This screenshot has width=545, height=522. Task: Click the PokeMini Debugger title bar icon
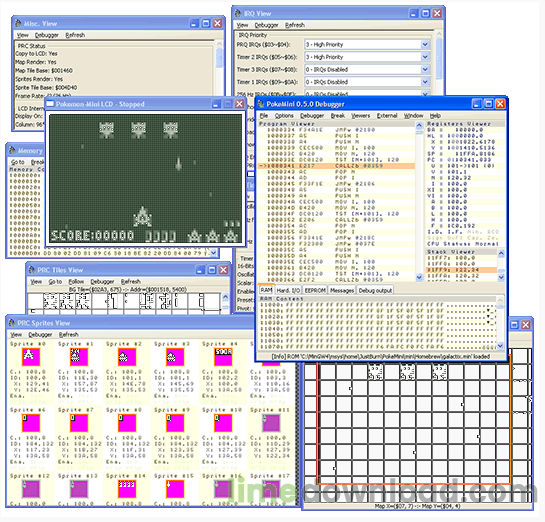pyautogui.click(x=261, y=104)
